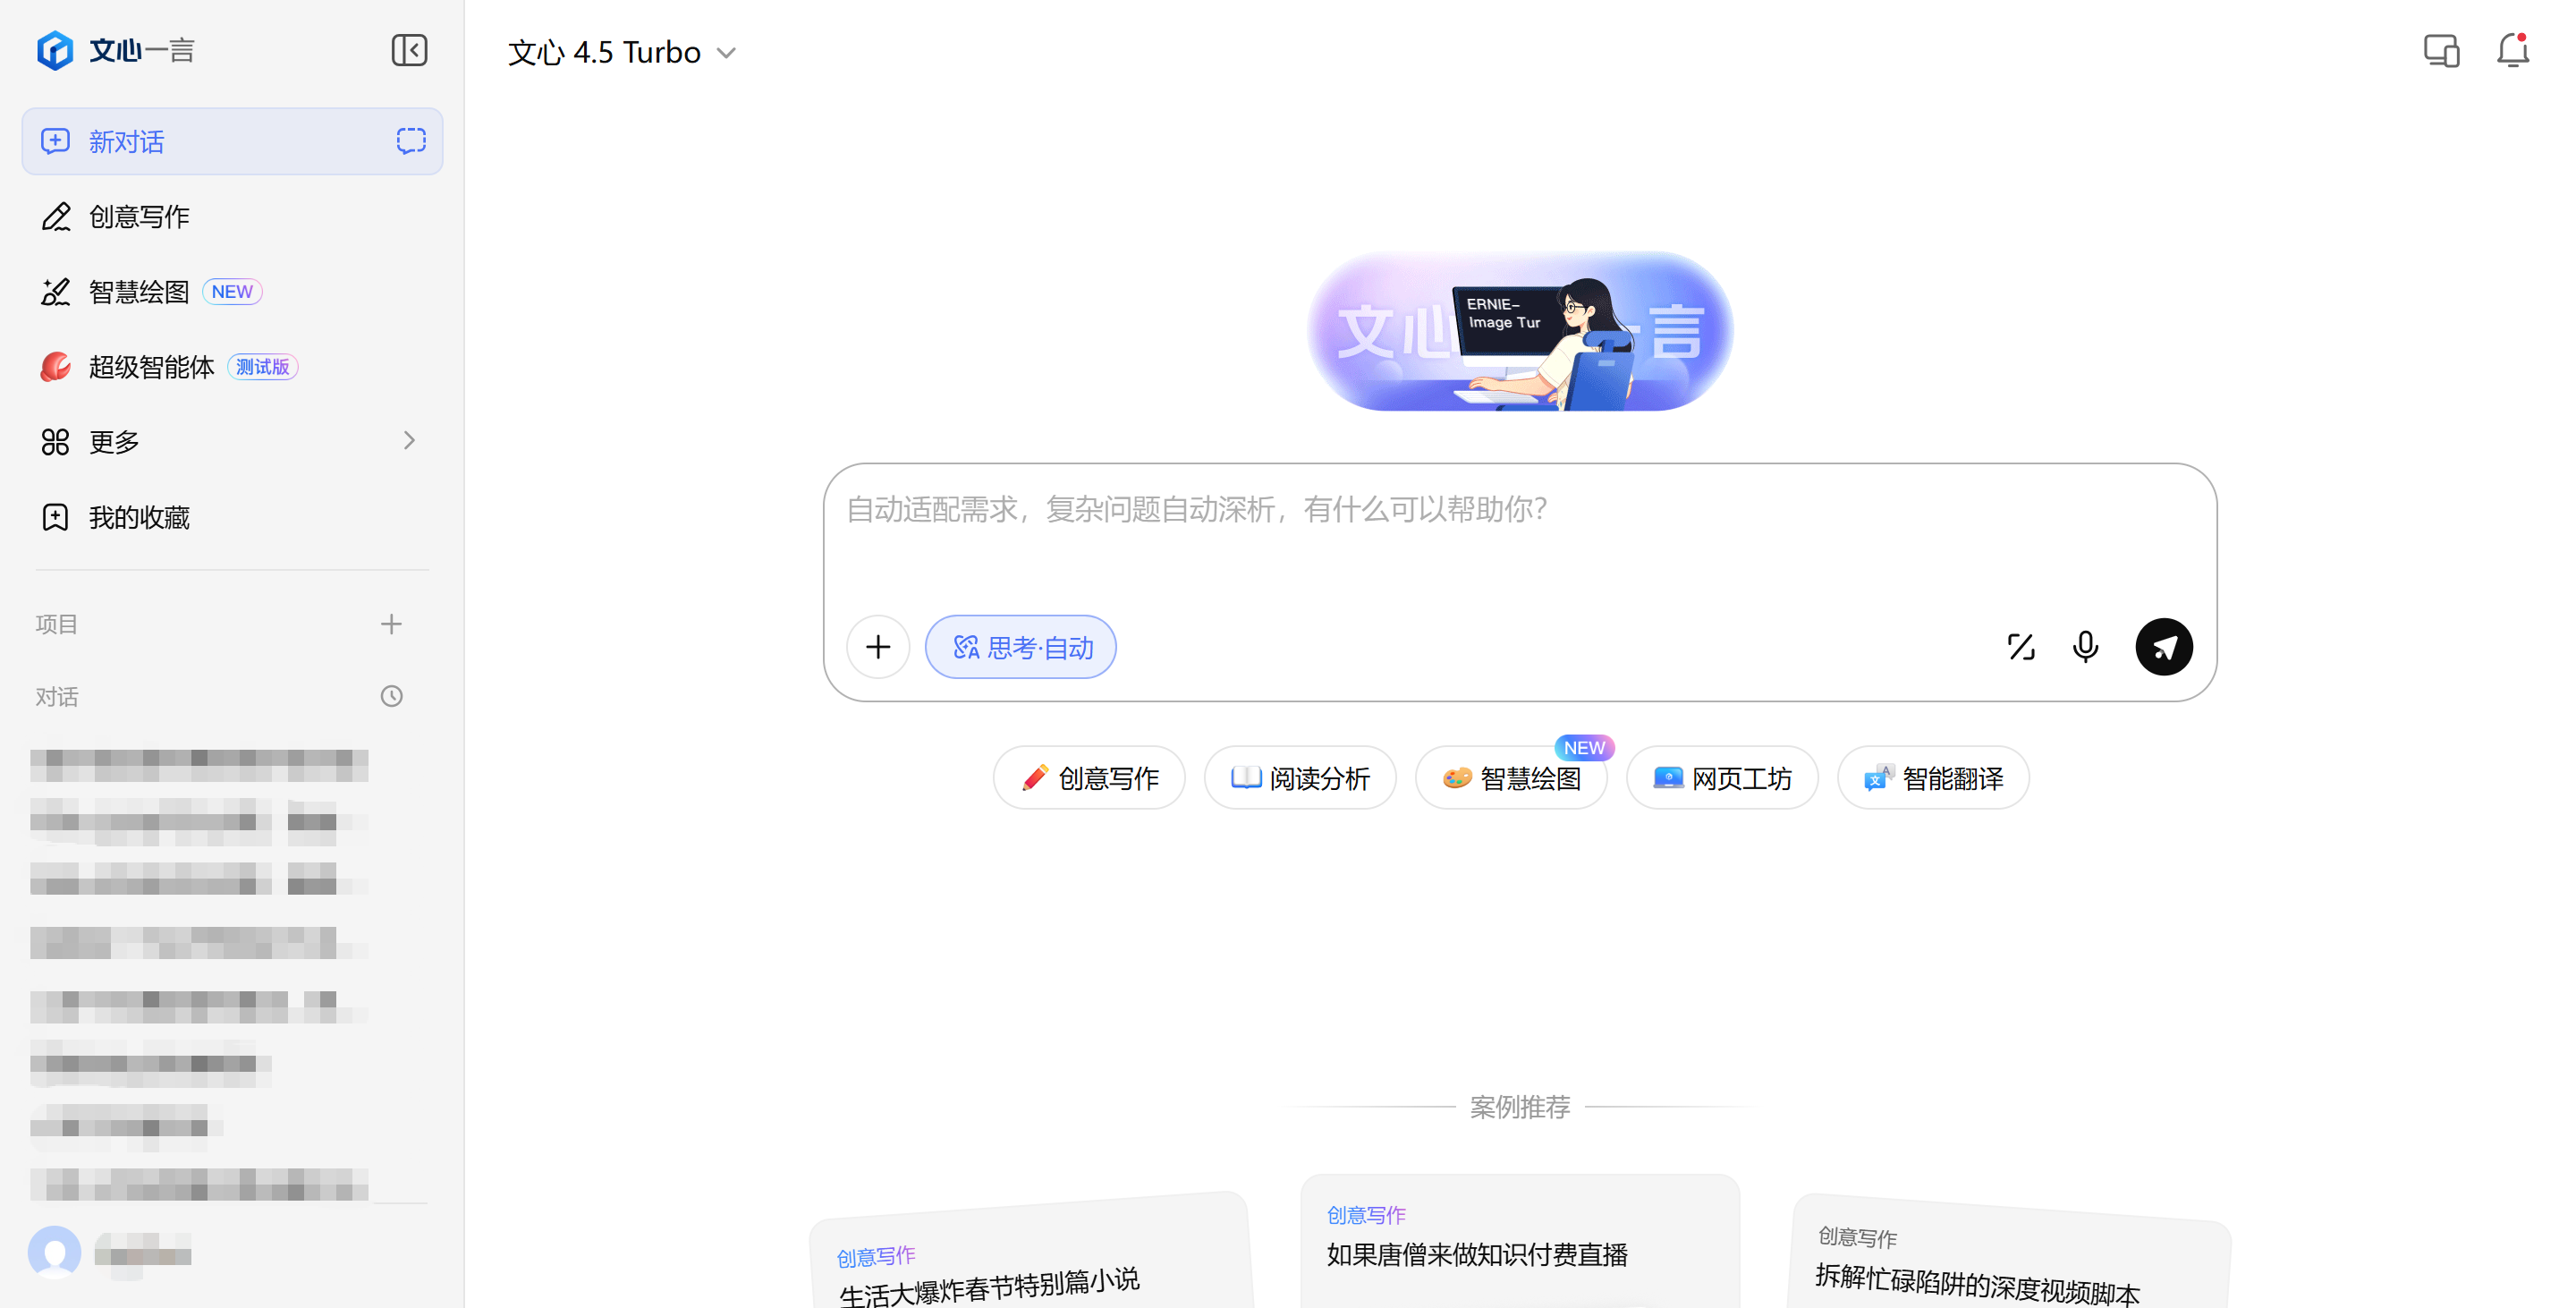This screenshot has width=2576, height=1308.
Task: Select the 网页工坊 quick chip
Action: pyautogui.click(x=1722, y=778)
